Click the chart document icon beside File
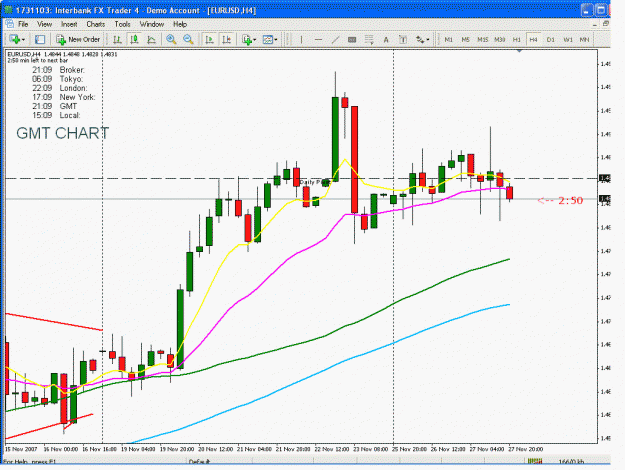The image size is (625, 470). [x=9, y=24]
